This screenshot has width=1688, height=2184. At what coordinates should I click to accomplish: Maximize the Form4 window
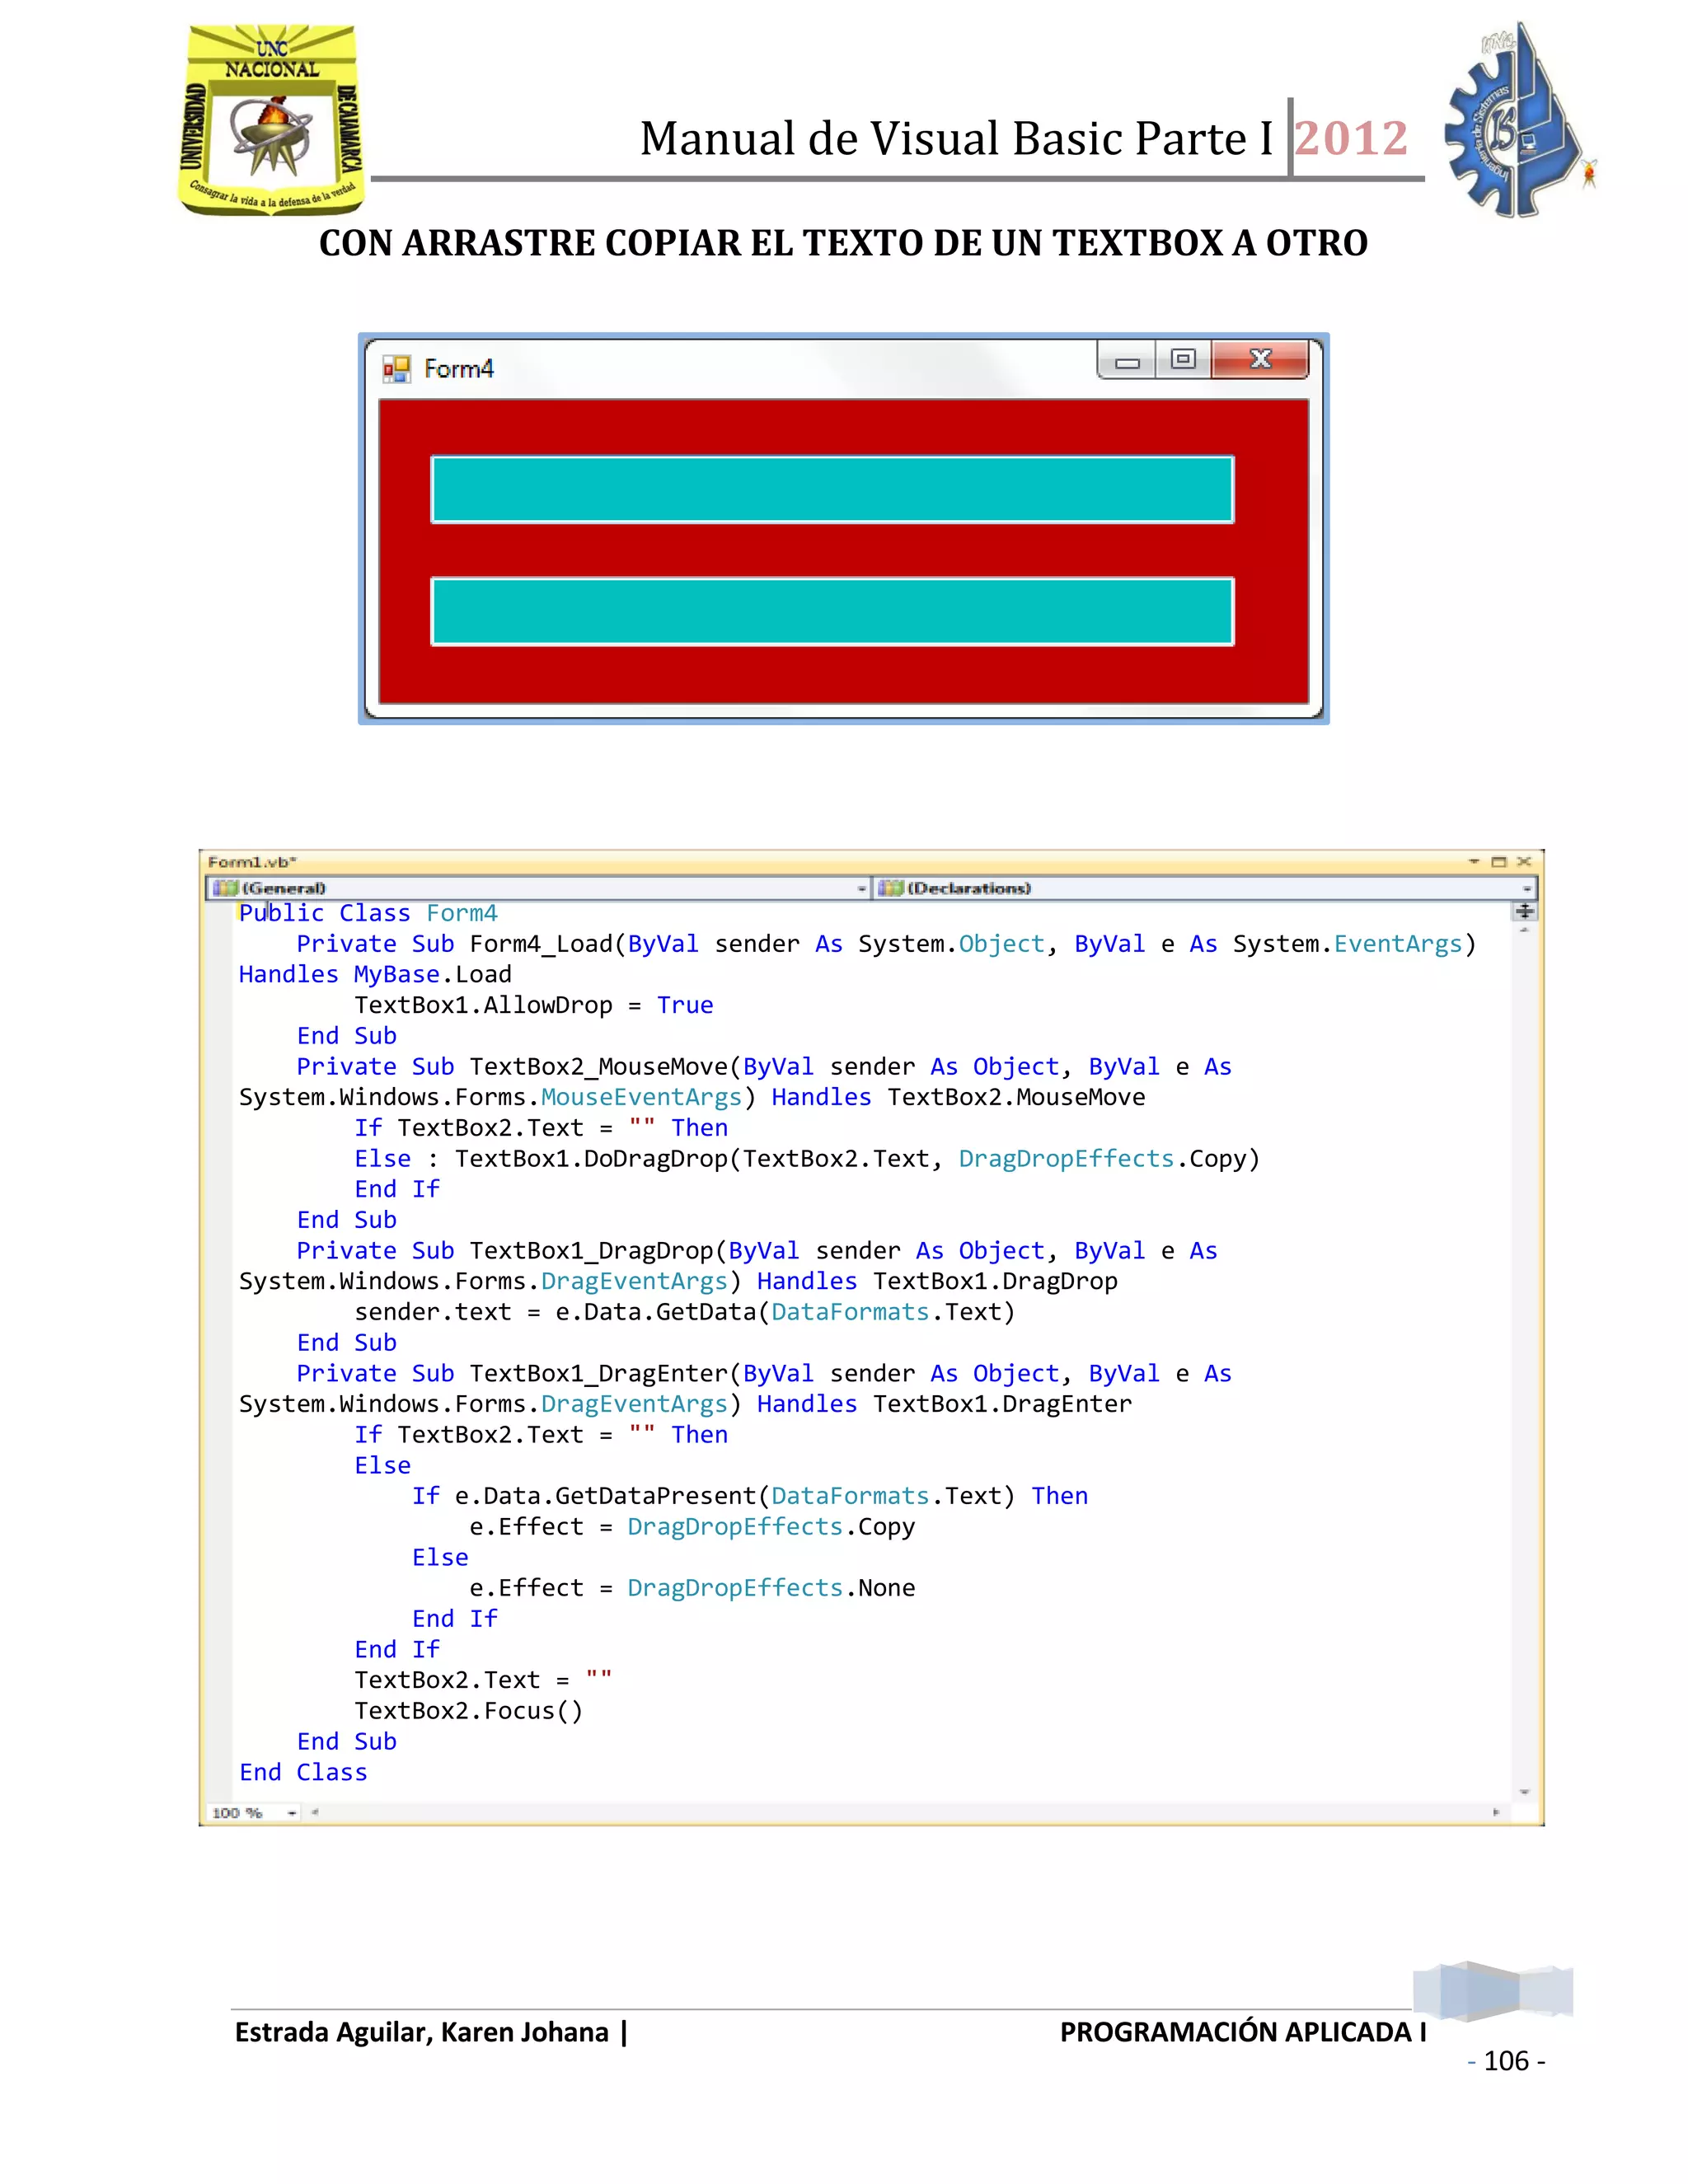tap(1183, 360)
